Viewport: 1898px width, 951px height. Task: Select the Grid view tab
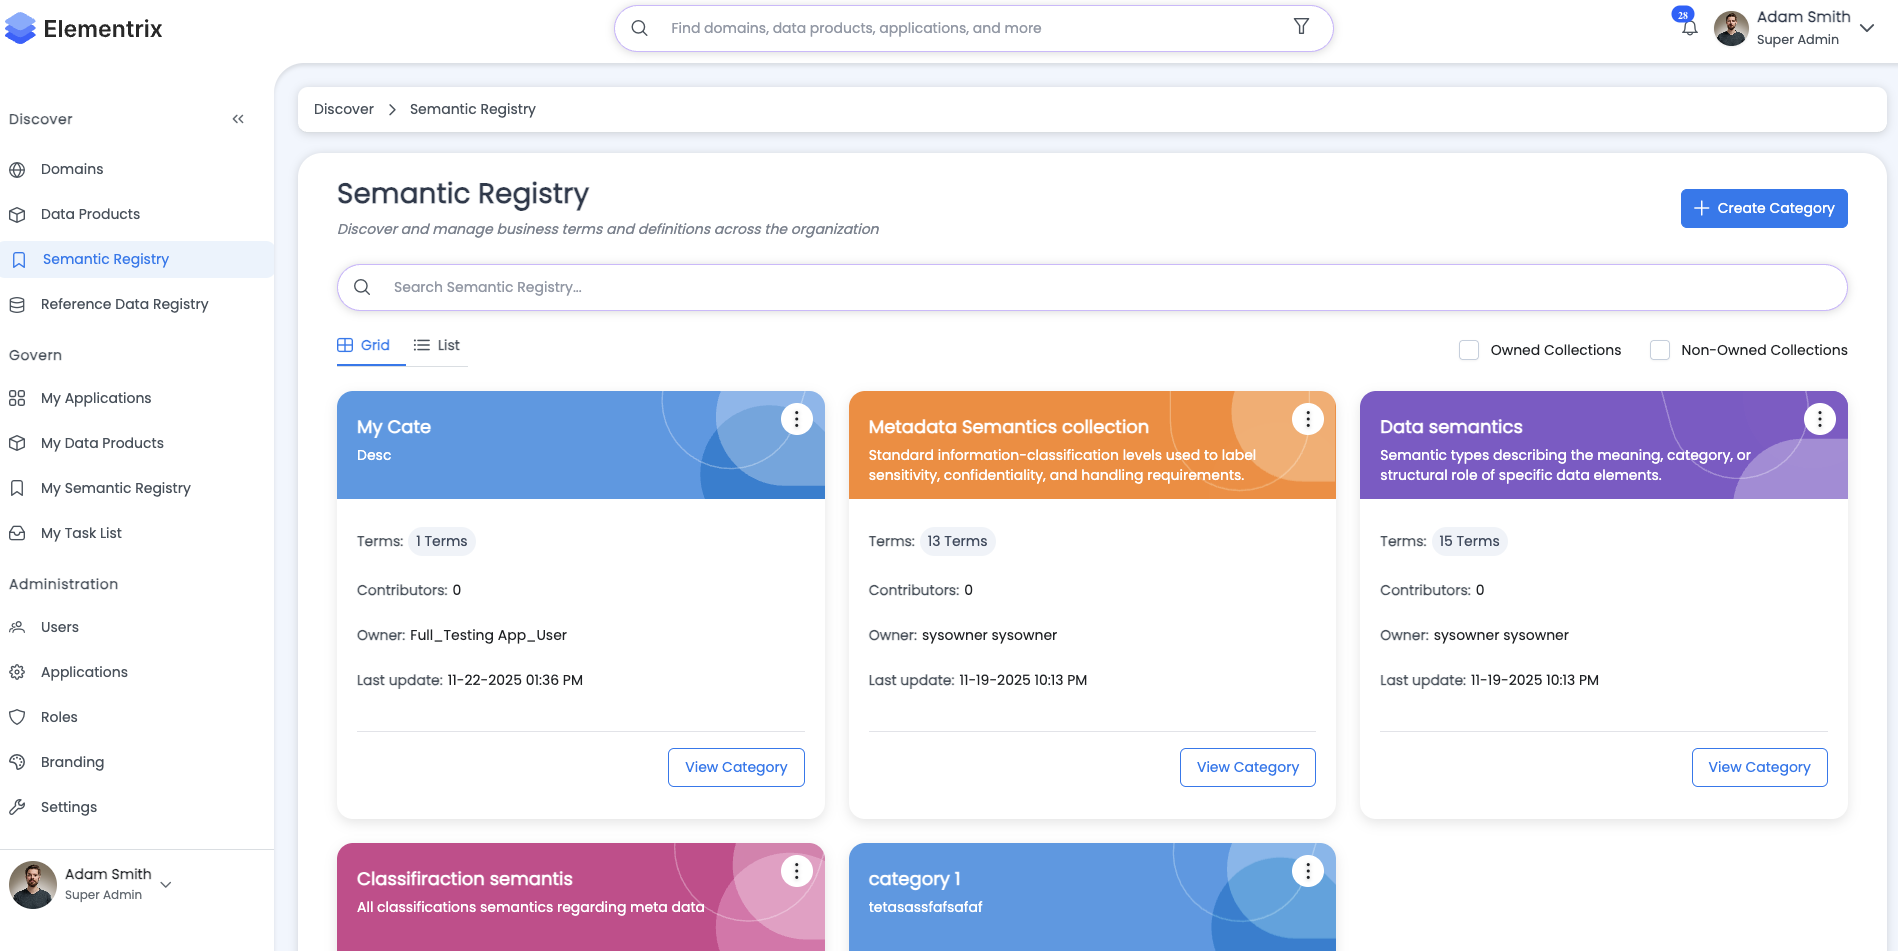(364, 345)
